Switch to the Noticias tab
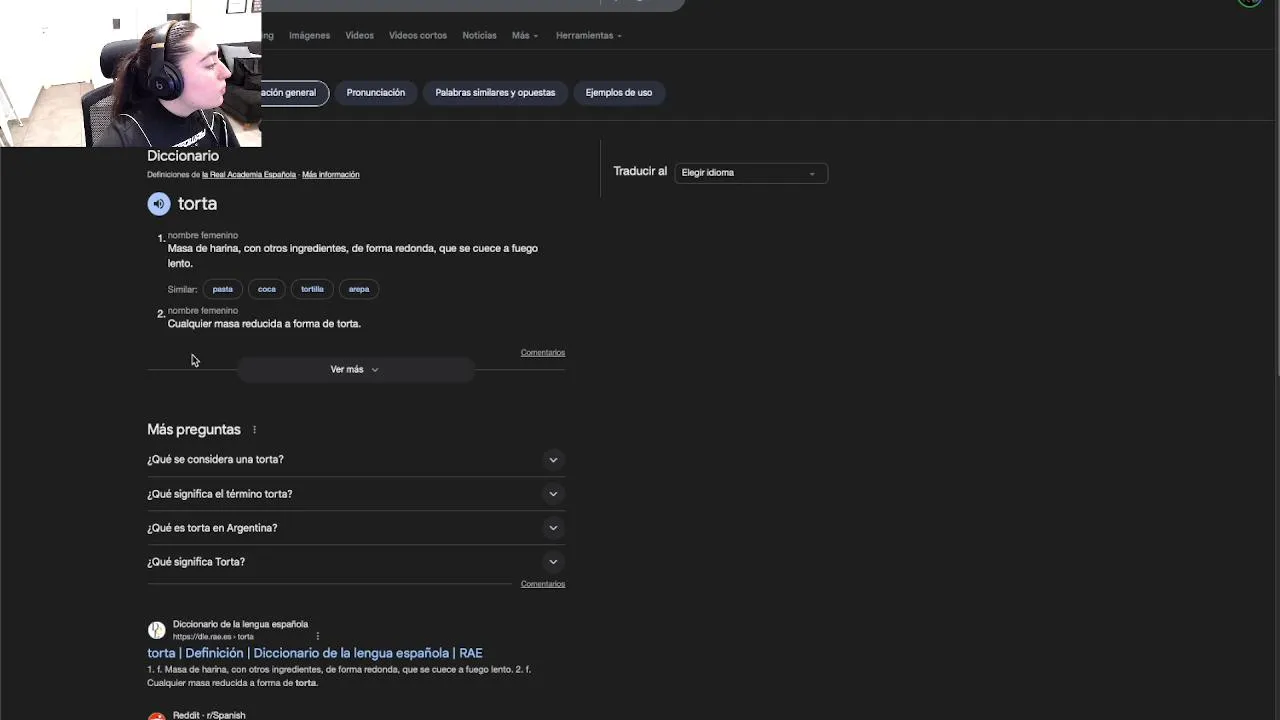This screenshot has width=1280, height=720. tap(479, 36)
